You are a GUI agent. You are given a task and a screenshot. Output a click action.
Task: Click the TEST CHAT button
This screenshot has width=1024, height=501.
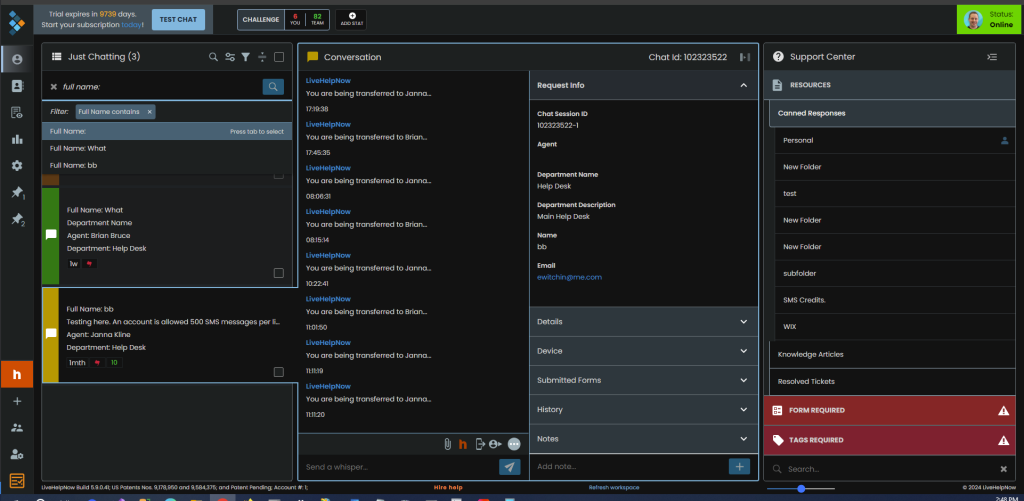coord(179,18)
